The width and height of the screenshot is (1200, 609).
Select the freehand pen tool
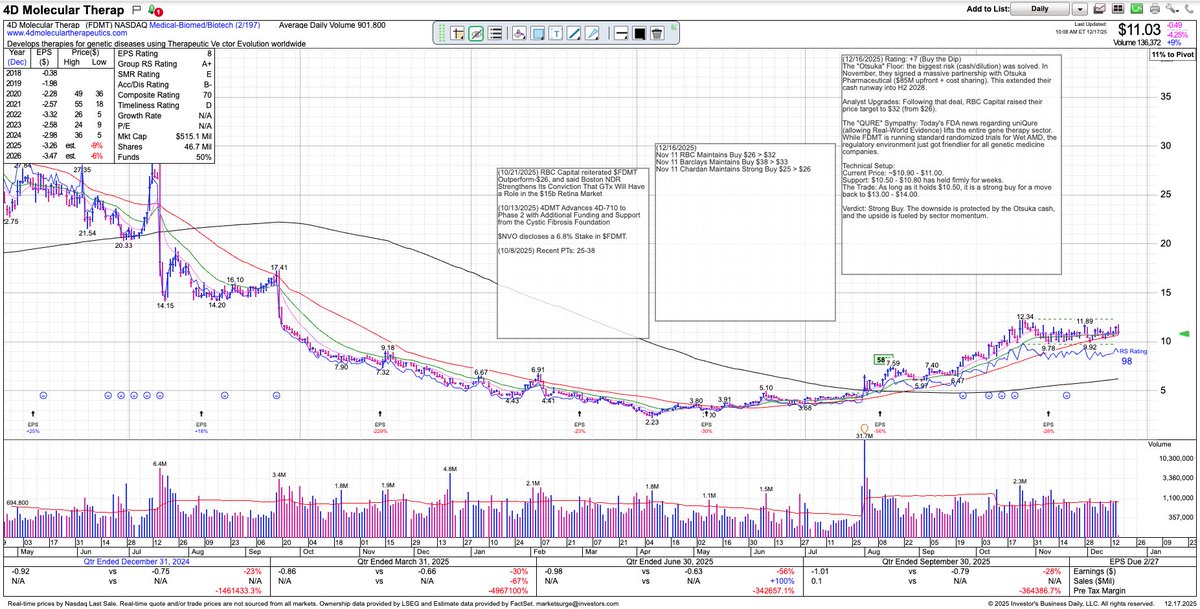click(x=592, y=33)
